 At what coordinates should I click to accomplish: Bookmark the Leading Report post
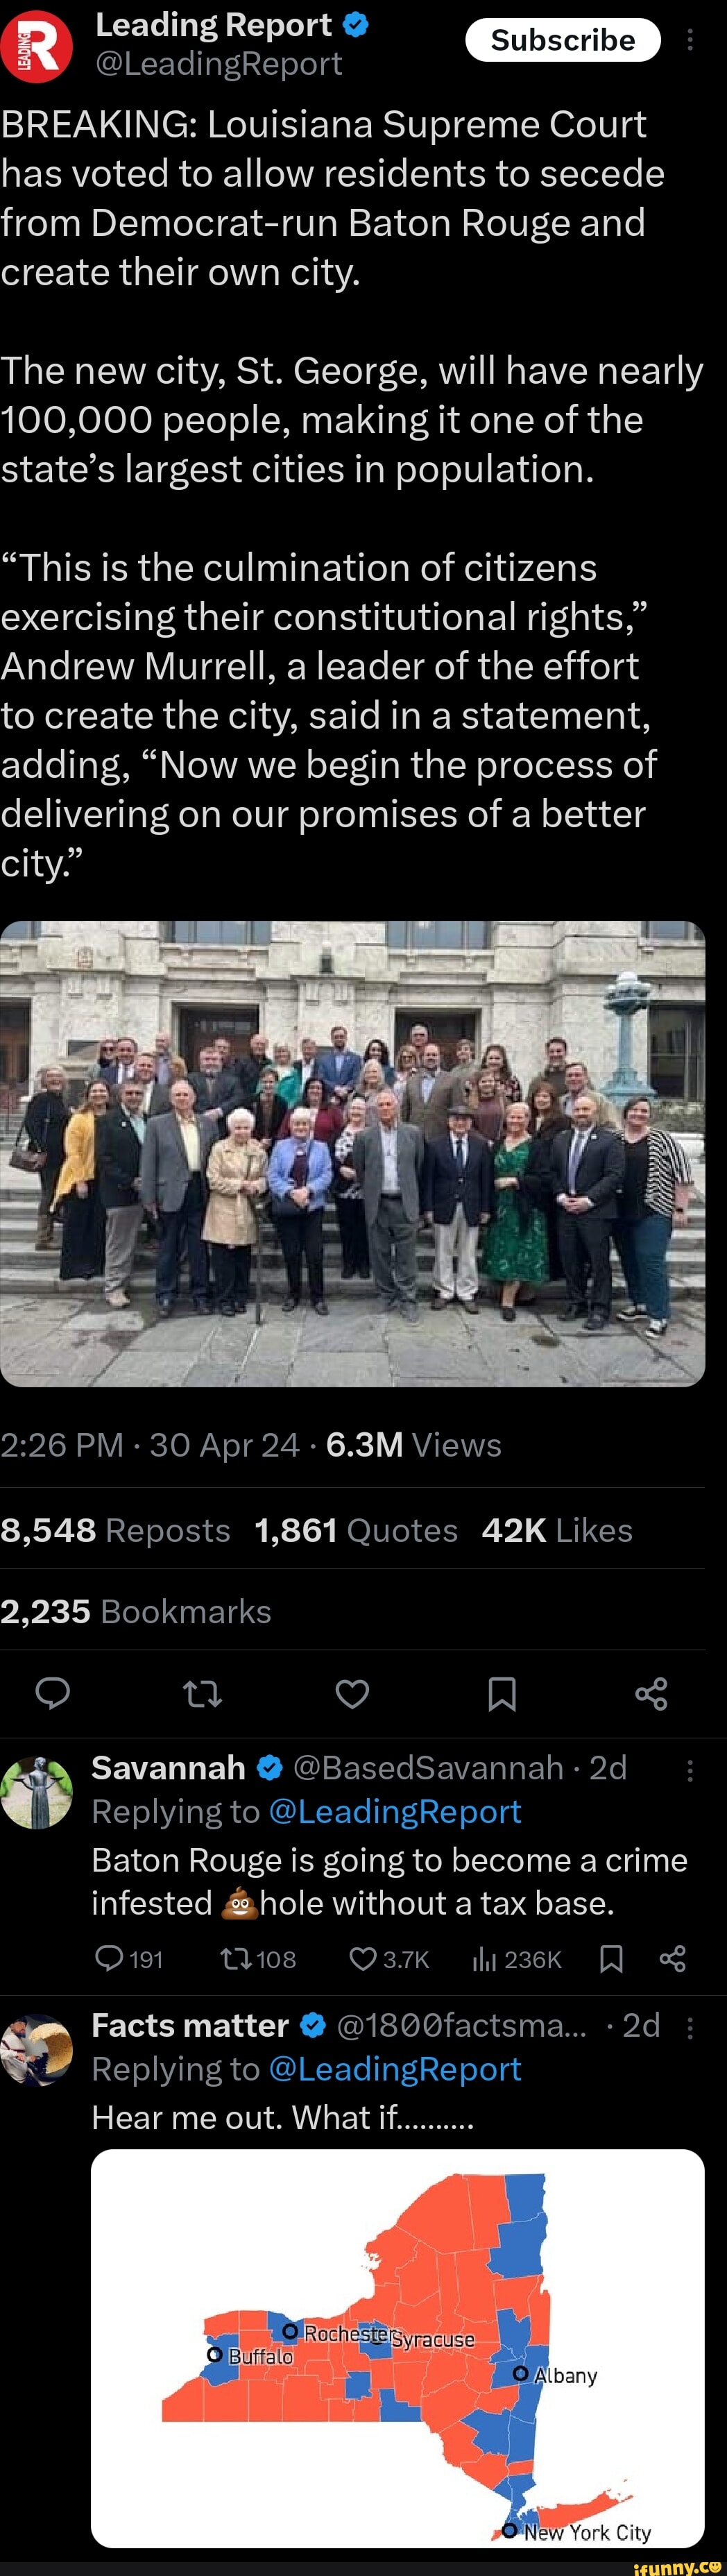[502, 1693]
